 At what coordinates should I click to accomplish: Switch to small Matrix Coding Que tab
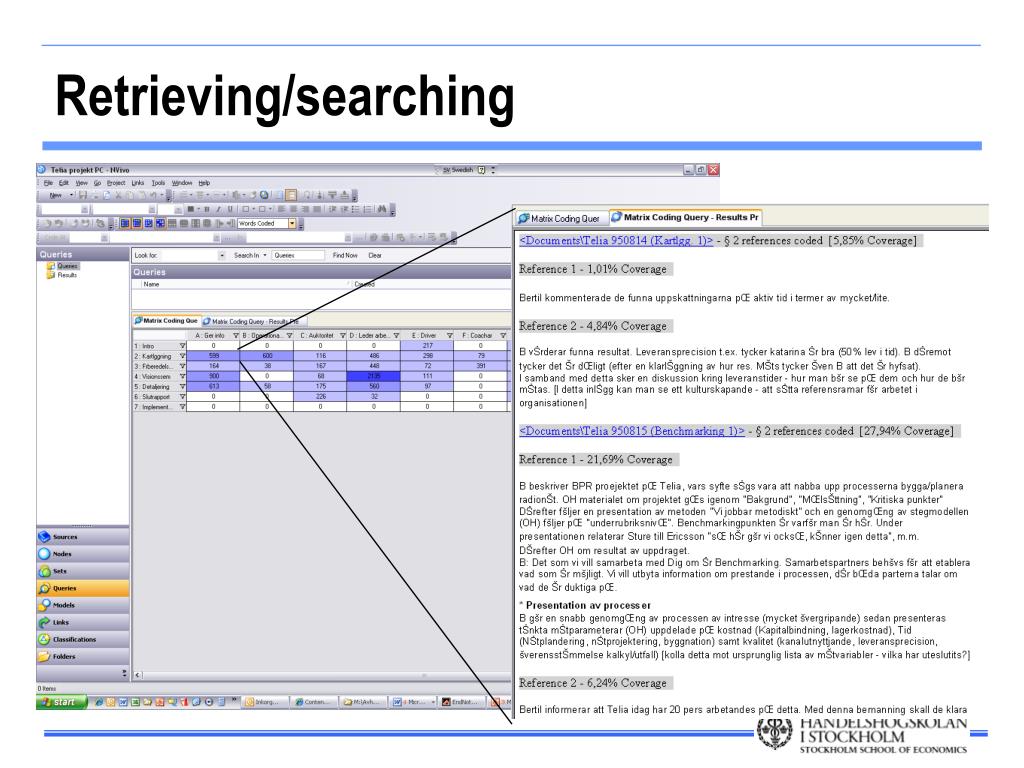[166, 321]
